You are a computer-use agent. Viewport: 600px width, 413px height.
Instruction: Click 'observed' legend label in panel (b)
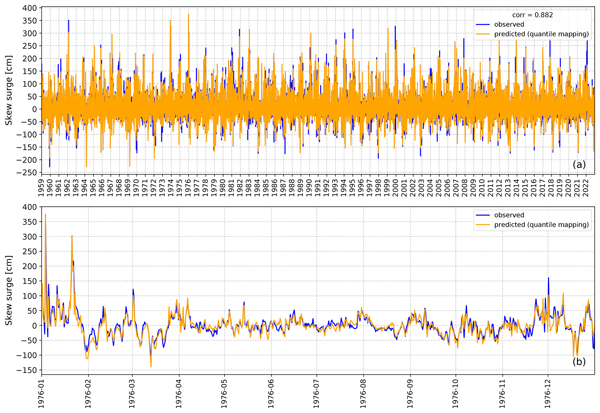509,215
